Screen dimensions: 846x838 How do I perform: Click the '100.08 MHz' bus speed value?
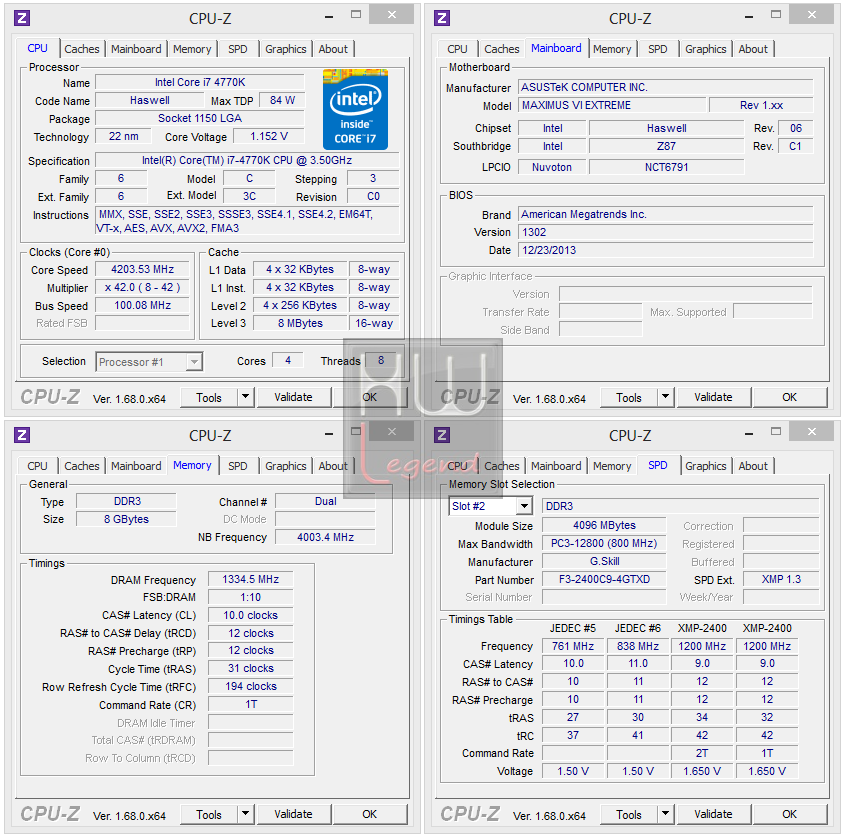142,305
